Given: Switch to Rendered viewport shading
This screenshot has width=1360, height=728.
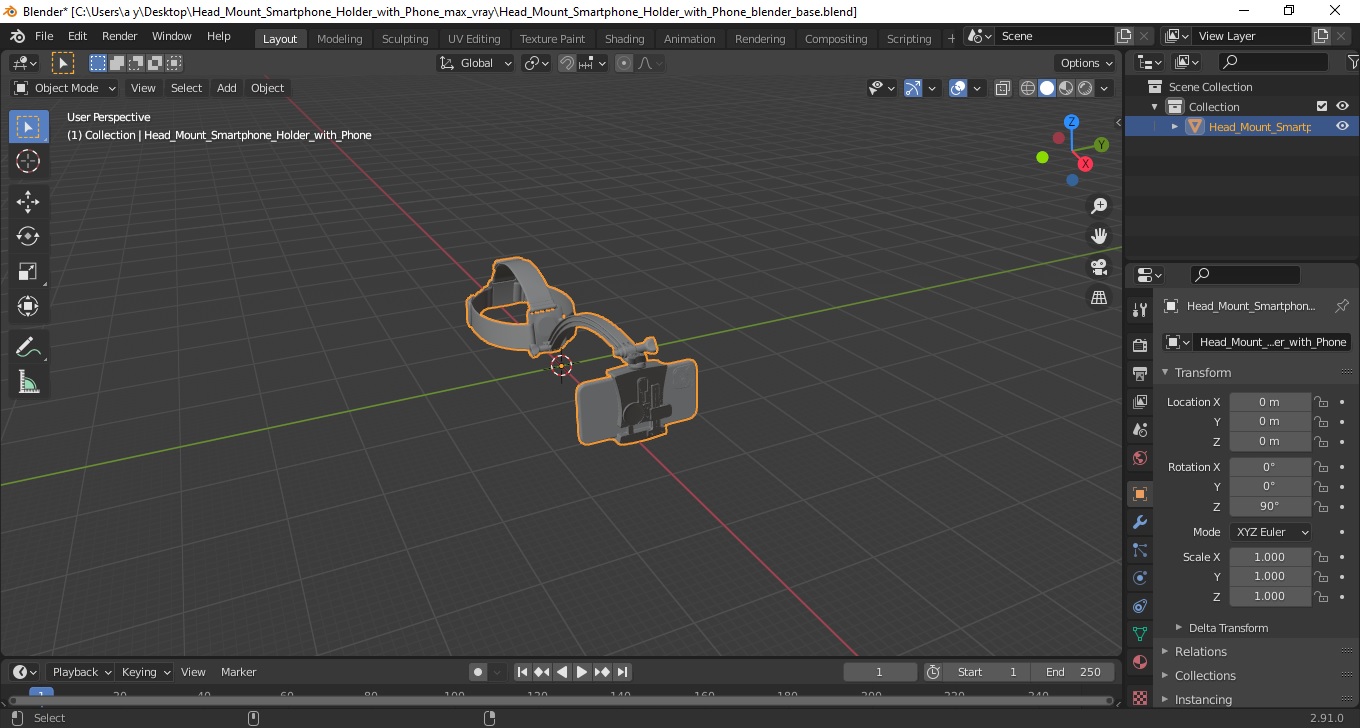Looking at the screenshot, I should (x=1085, y=88).
